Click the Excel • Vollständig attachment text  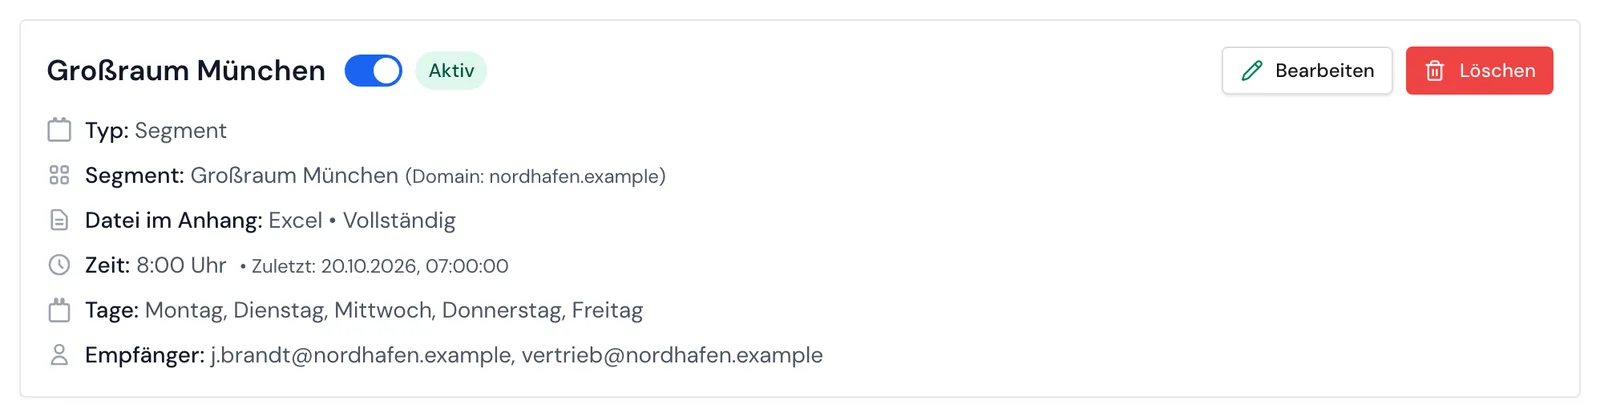point(362,220)
